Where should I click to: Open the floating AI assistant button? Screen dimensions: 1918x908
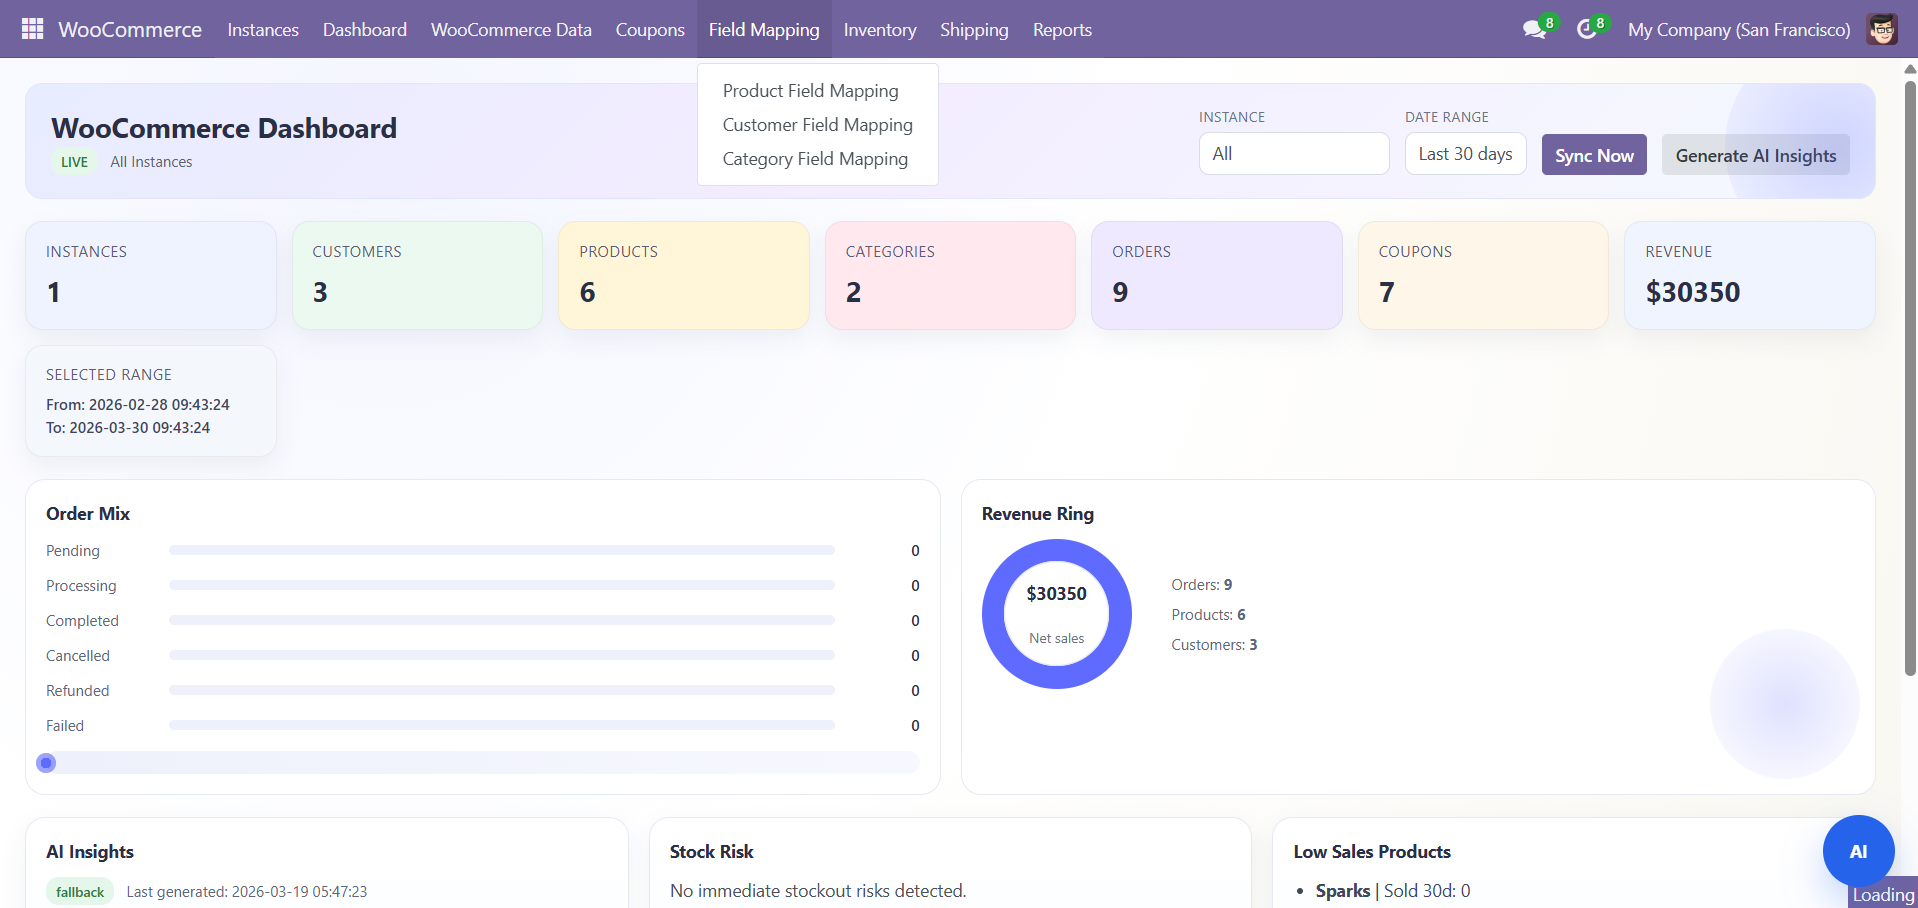point(1857,851)
